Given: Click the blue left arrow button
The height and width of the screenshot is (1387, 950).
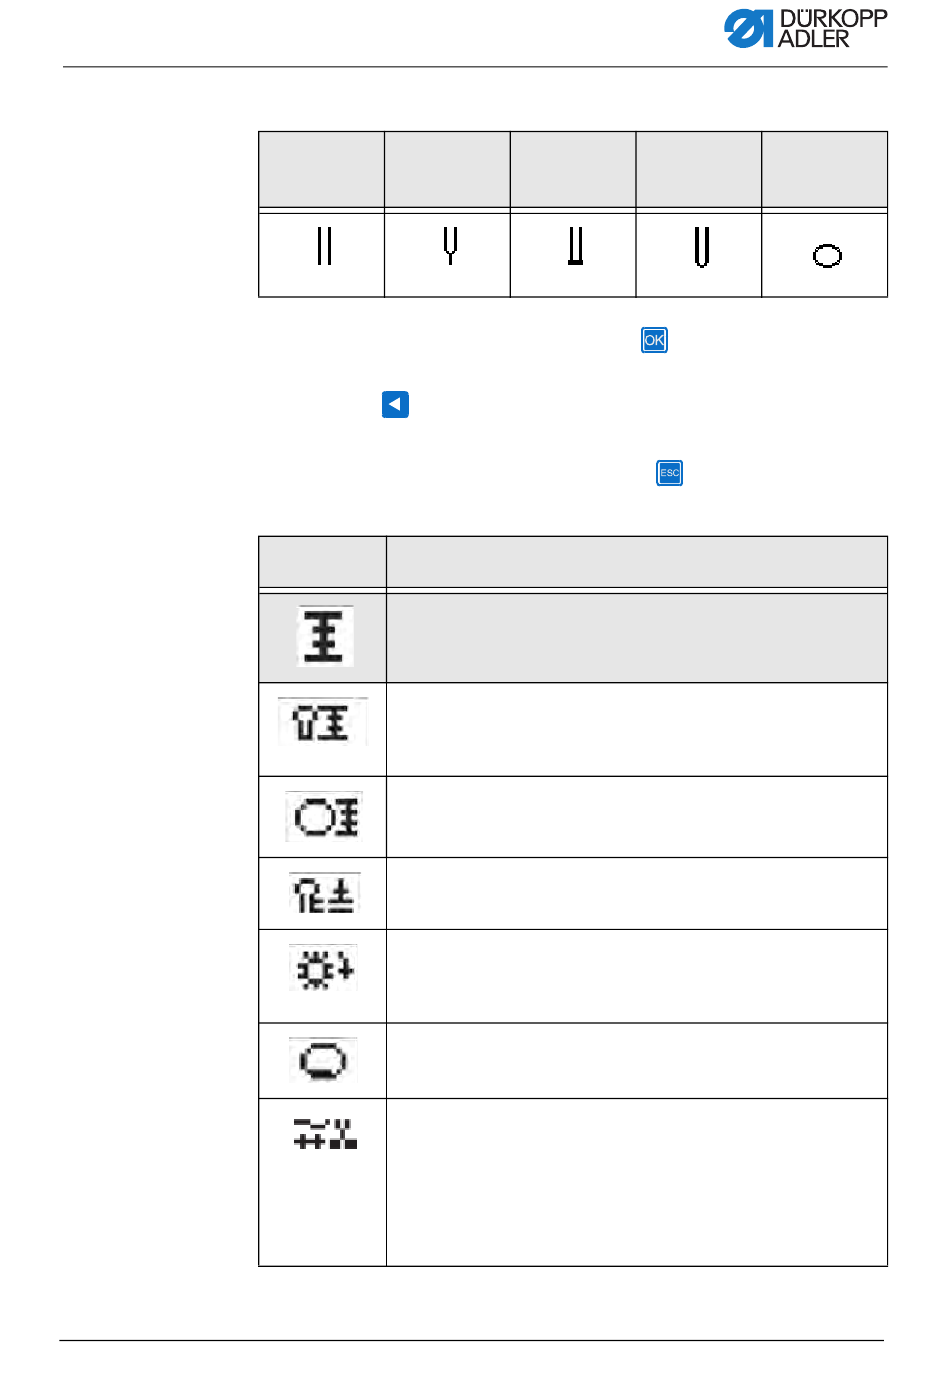Looking at the screenshot, I should point(395,404).
